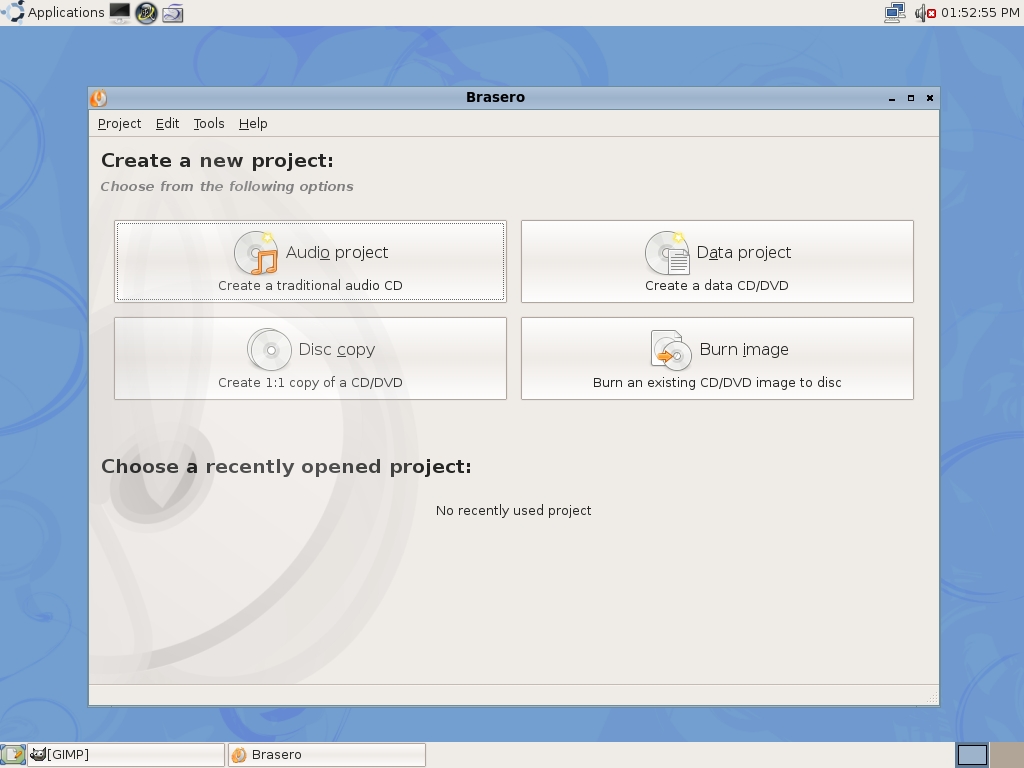Switch to the Brasero taskbar entry
Image resolution: width=1024 pixels, height=768 pixels.
point(327,755)
